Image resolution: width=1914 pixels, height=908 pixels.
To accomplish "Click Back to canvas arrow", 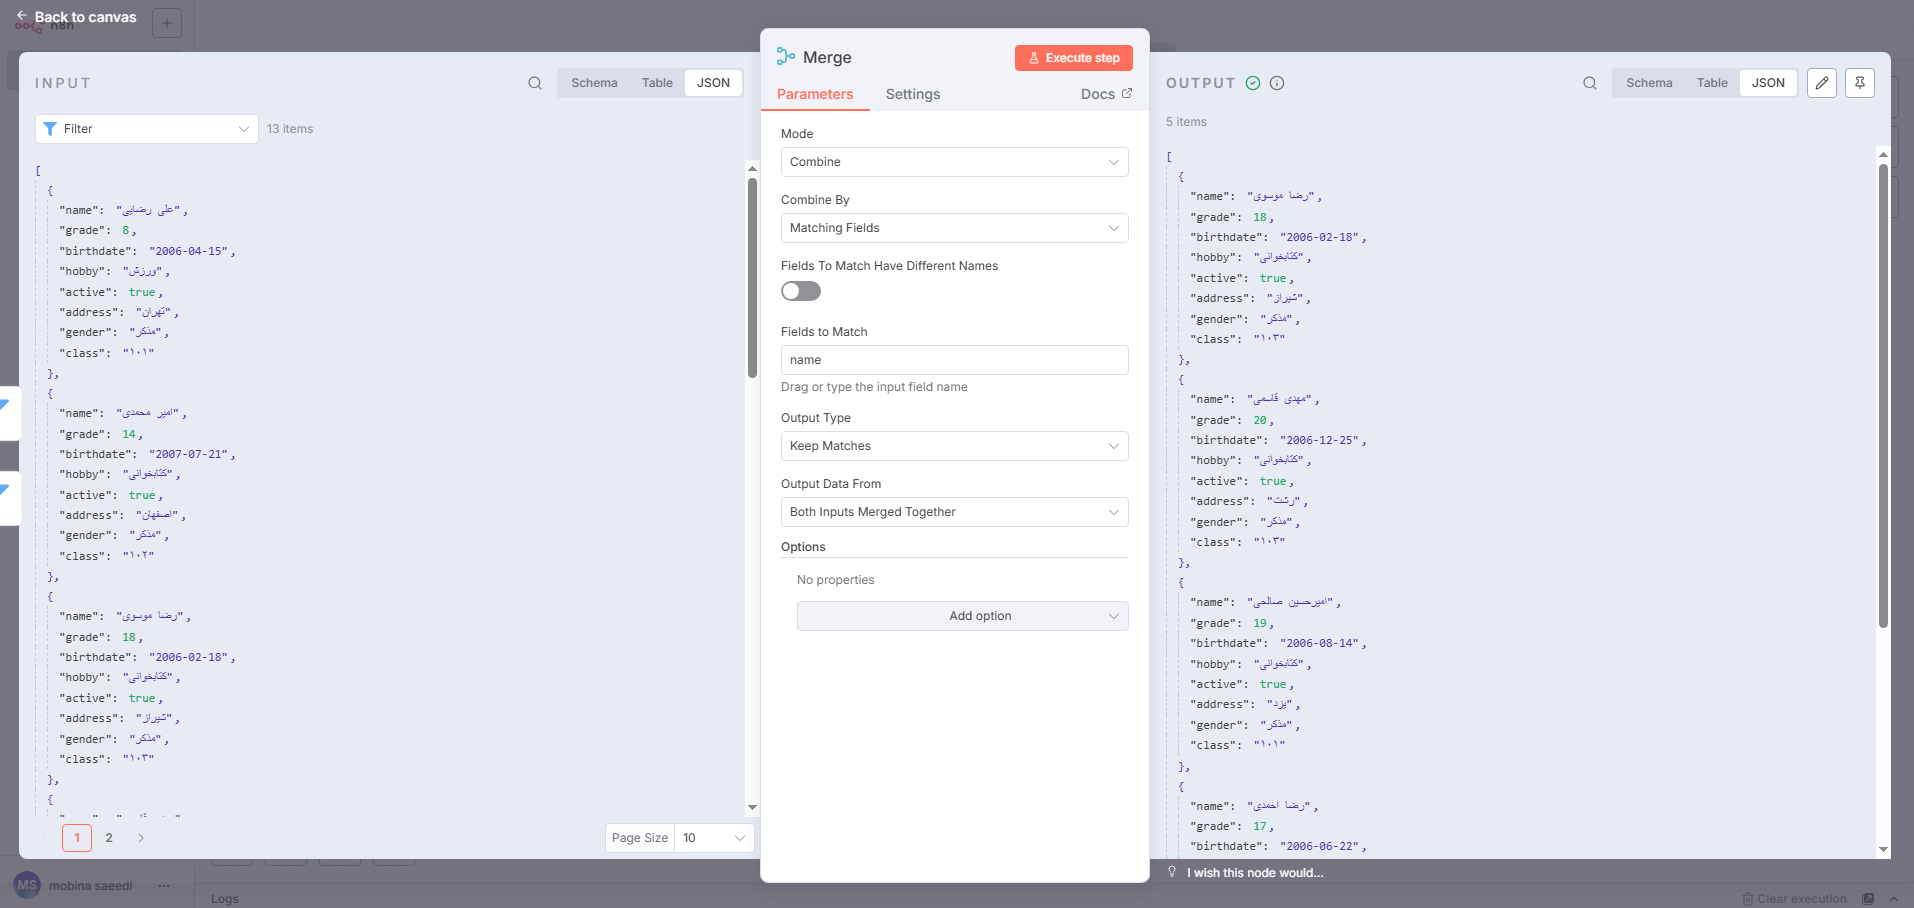I will (x=22, y=16).
